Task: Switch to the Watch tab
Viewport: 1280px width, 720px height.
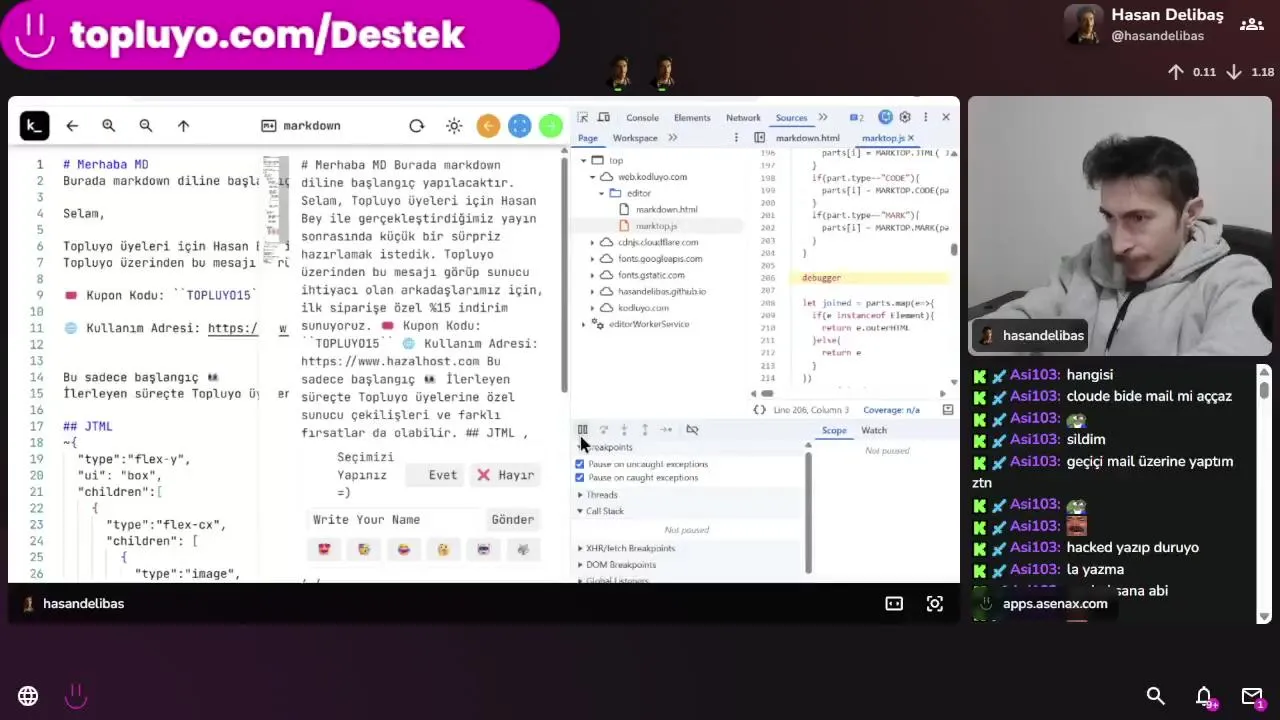Action: (x=874, y=430)
